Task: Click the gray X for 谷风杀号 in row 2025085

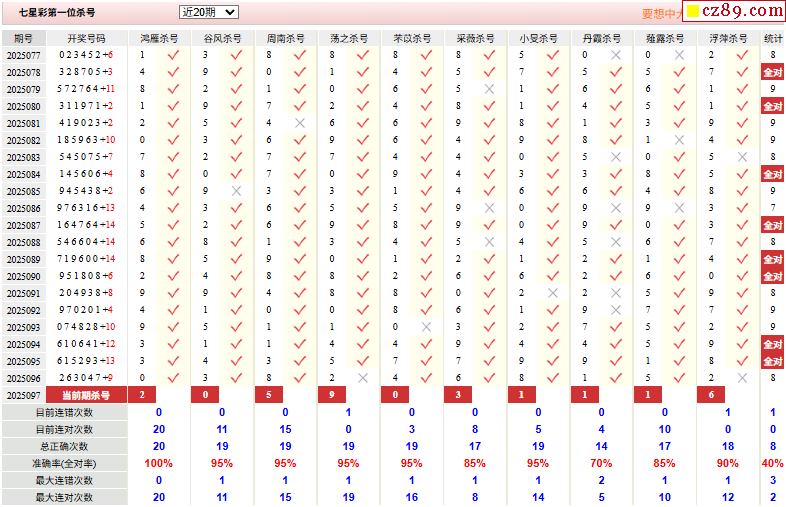Action: (x=237, y=191)
